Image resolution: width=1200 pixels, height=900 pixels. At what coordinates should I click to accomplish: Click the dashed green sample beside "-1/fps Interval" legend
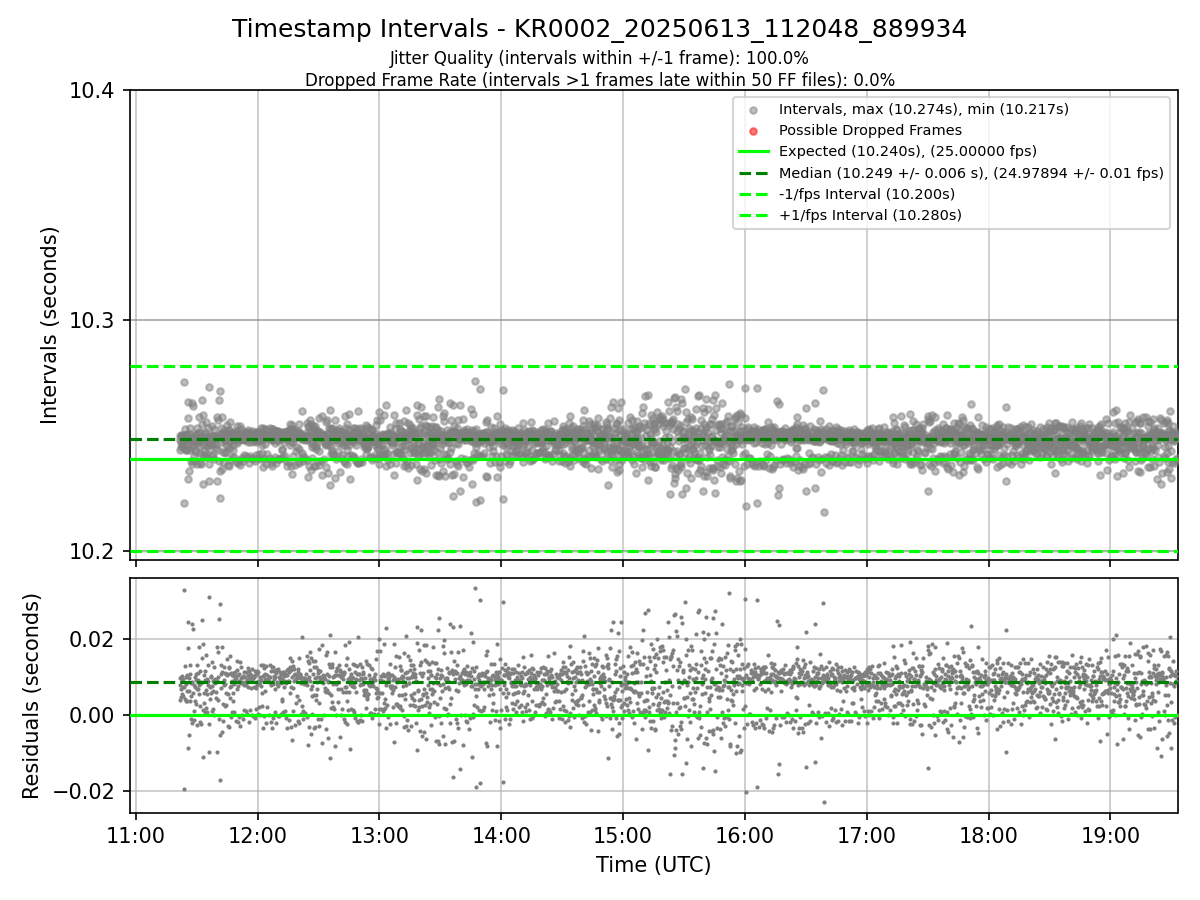(x=754, y=194)
